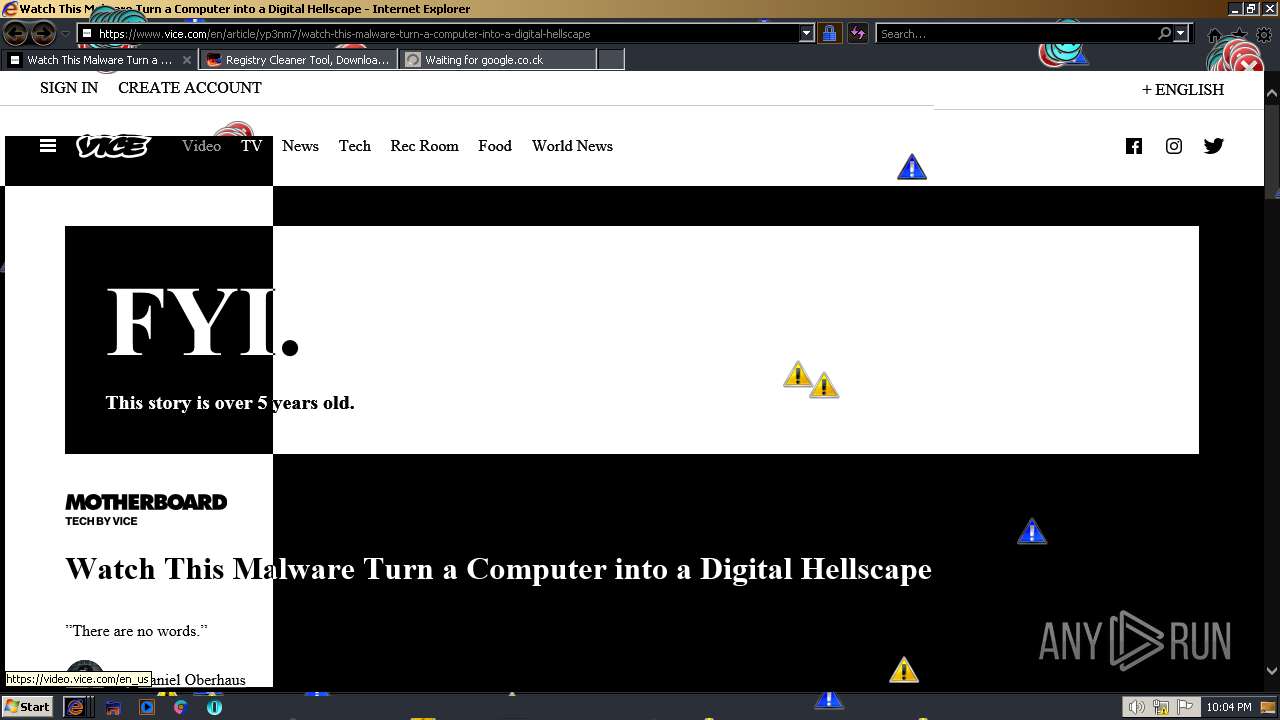Viewport: 1280px width, 720px height.
Task: Click scrollbar down arrow
Action: click(x=1272, y=671)
